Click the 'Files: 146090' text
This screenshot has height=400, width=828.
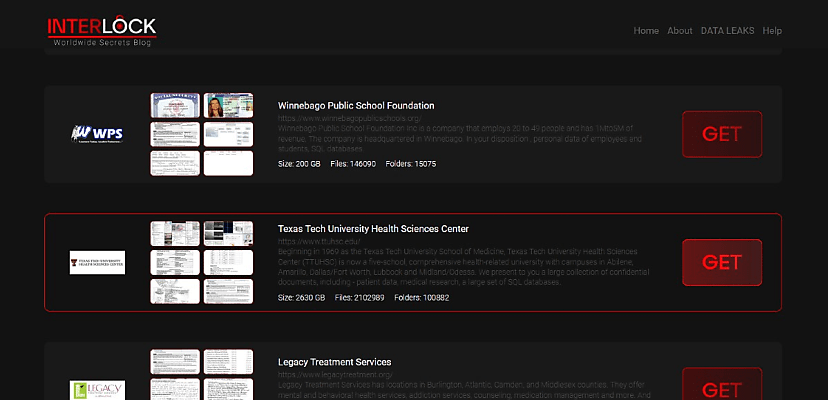pyautogui.click(x=353, y=164)
